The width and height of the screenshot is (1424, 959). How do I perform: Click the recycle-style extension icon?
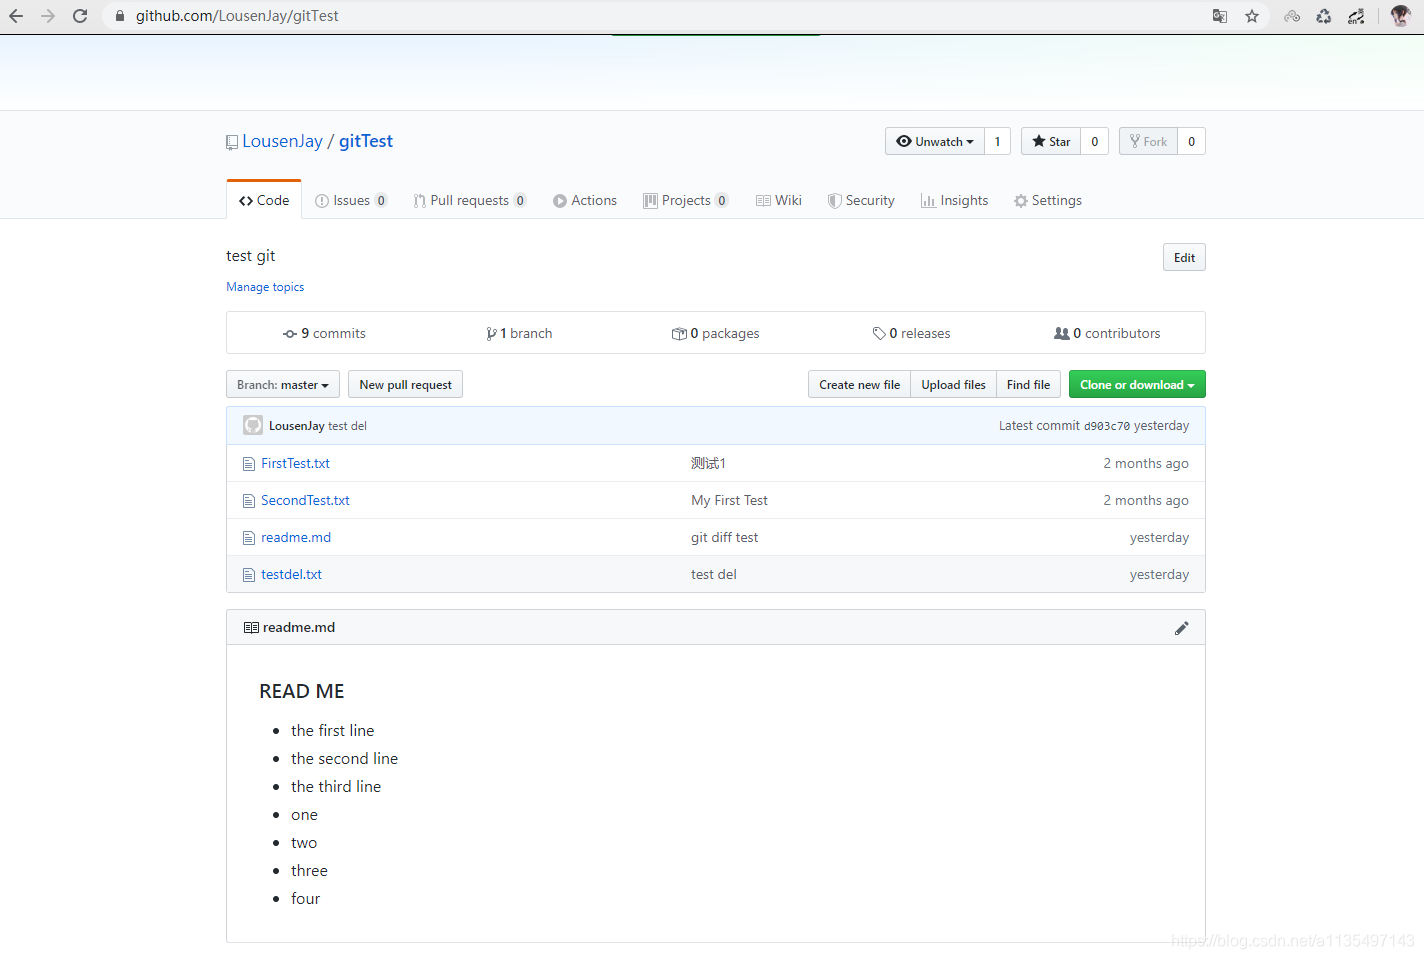pos(1324,16)
